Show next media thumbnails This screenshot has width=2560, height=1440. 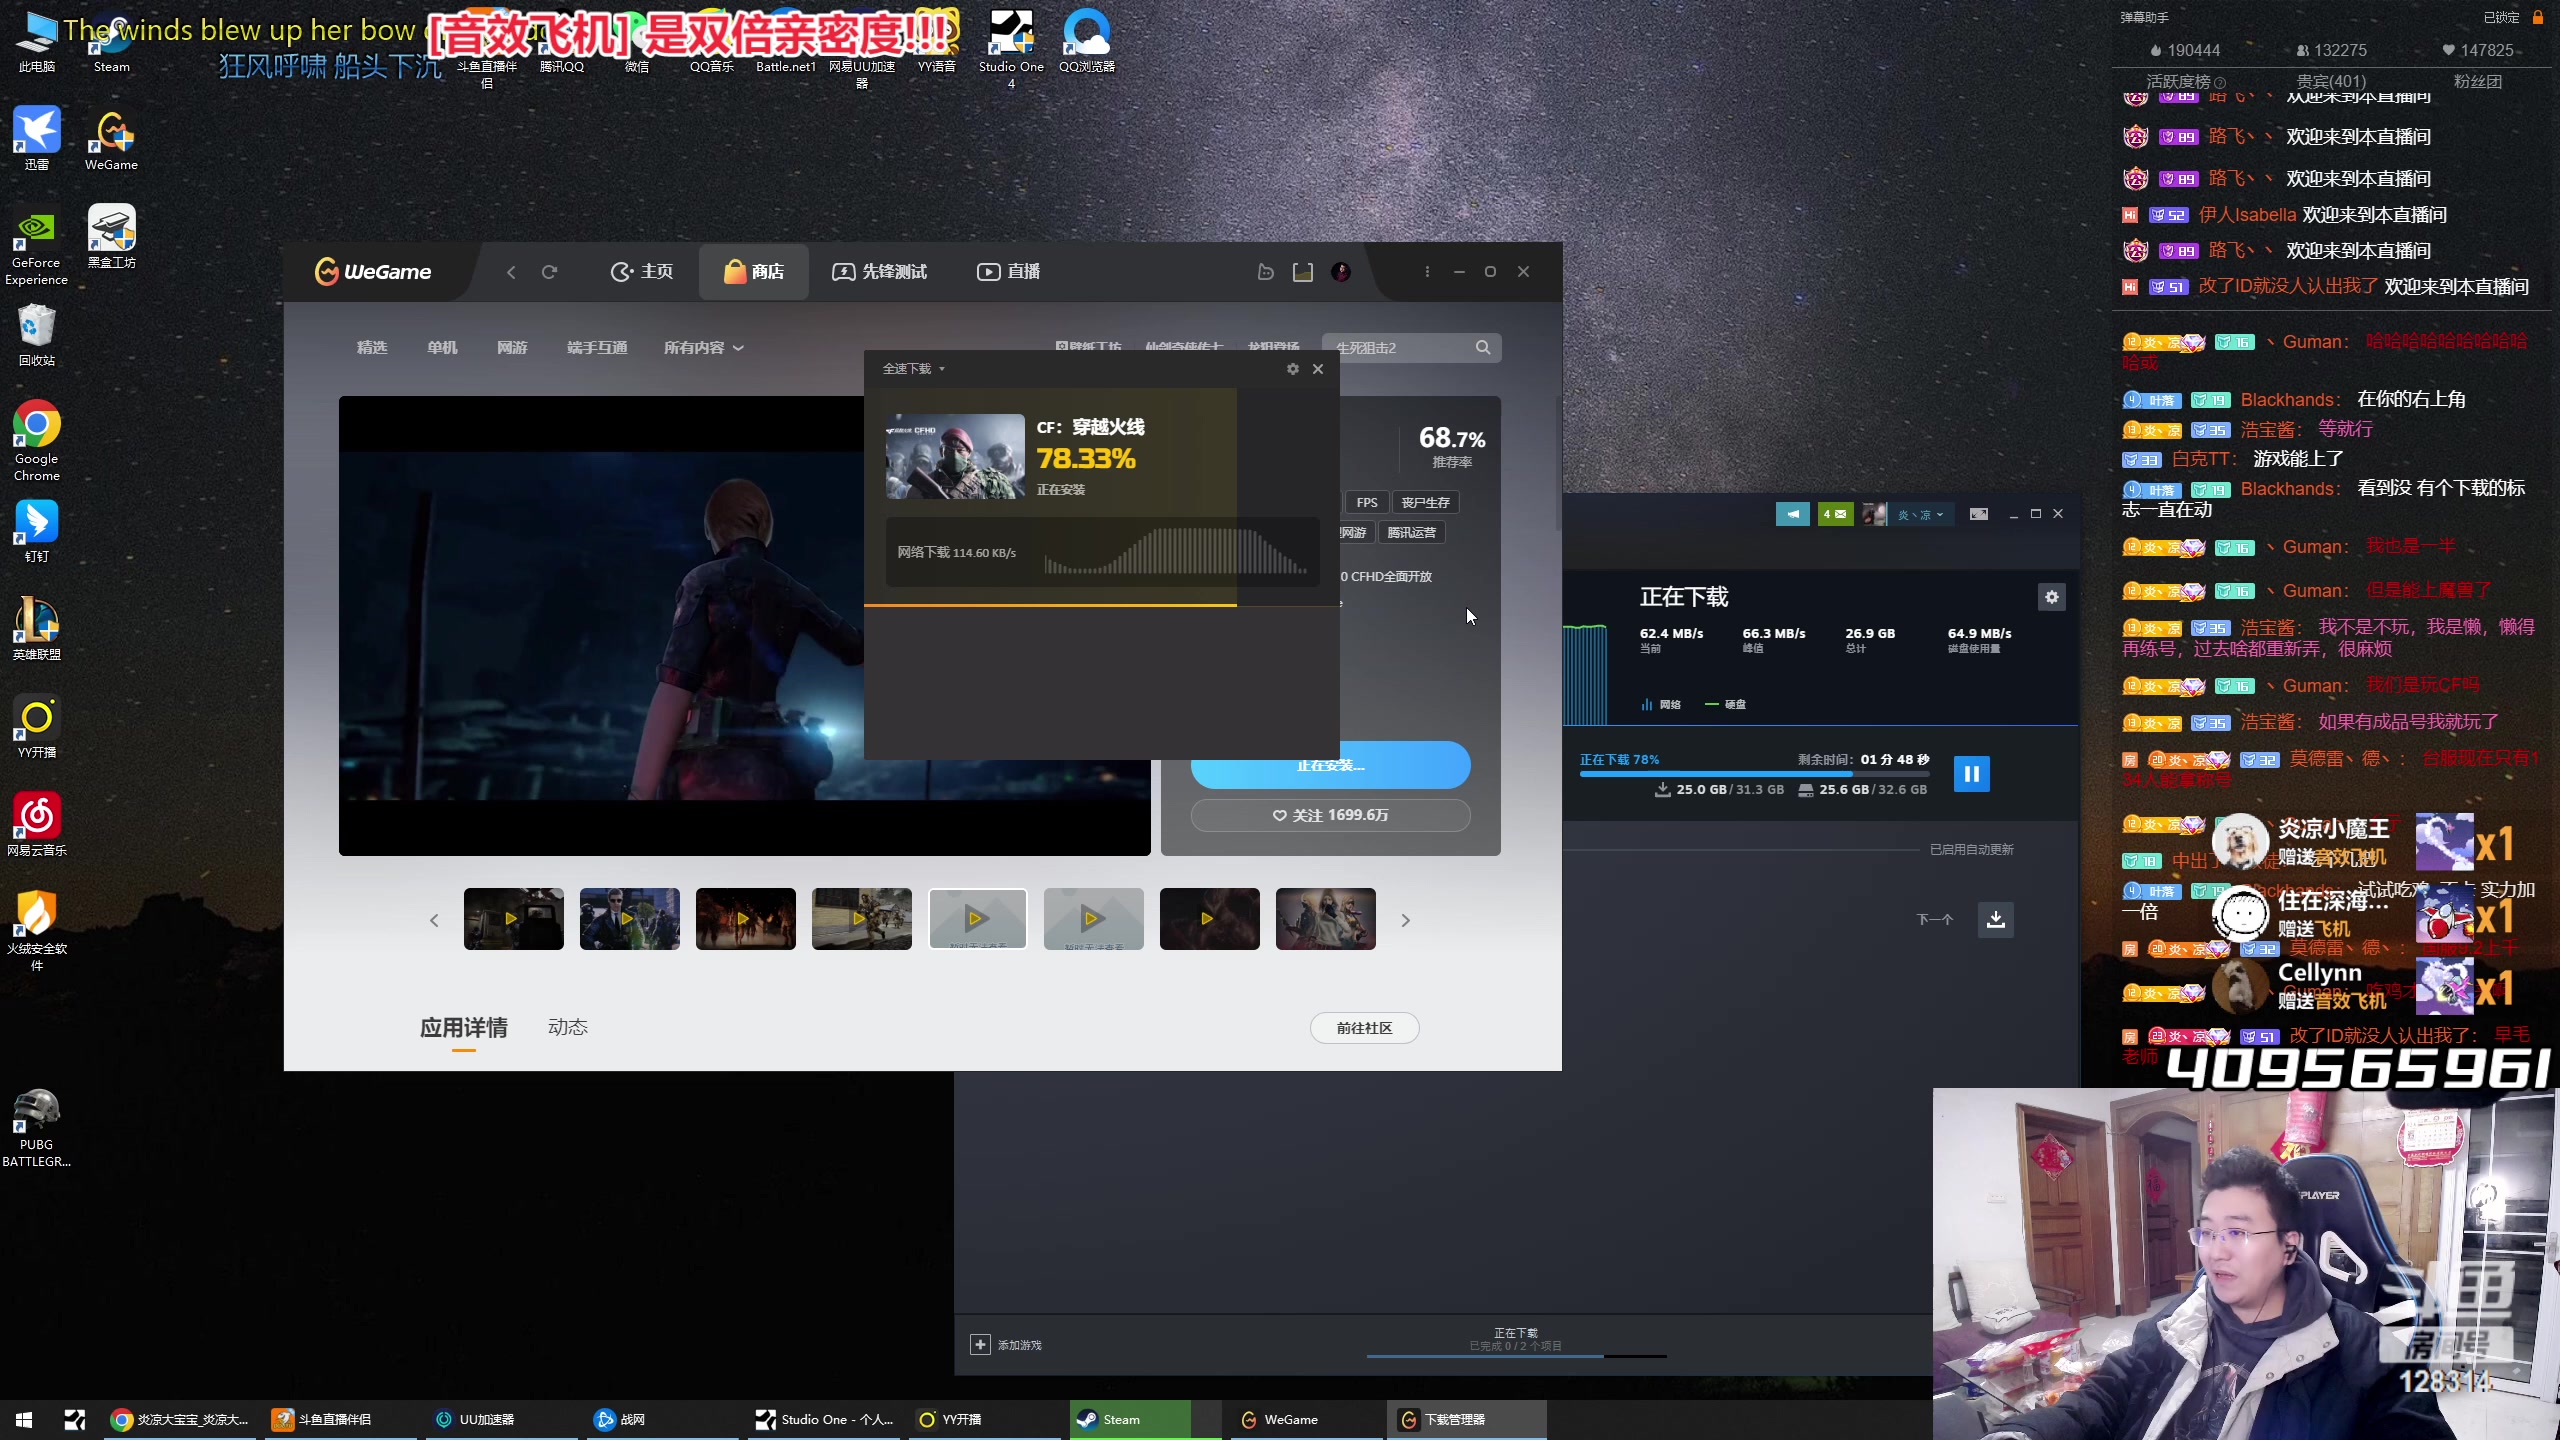pos(1405,920)
